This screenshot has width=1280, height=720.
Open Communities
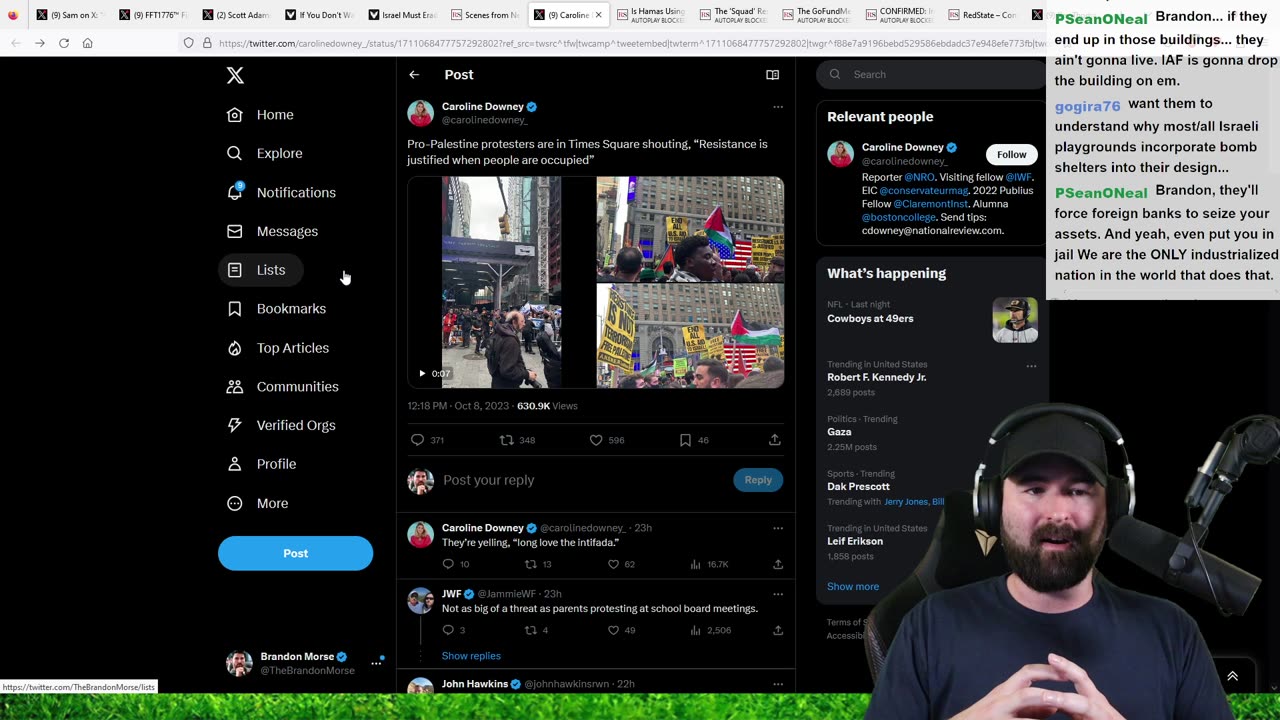point(283,387)
